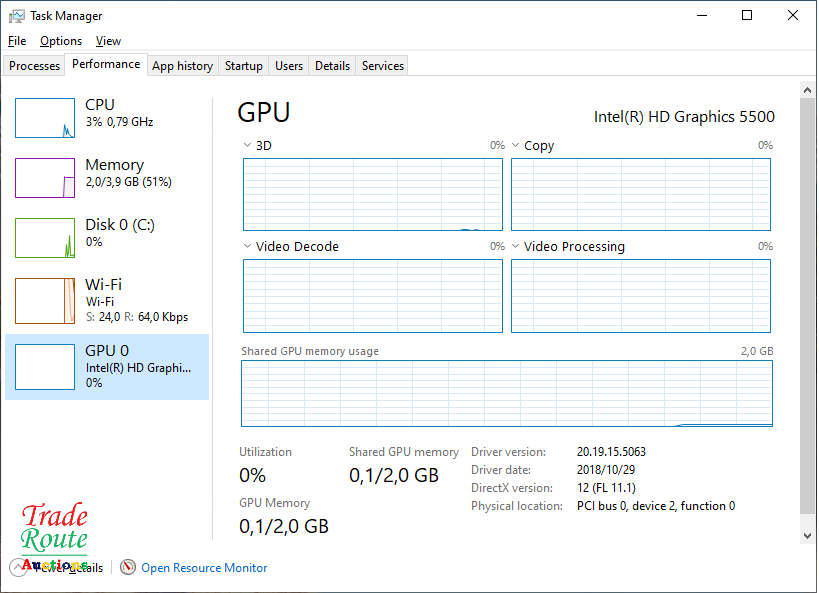The width and height of the screenshot is (819, 593).
Task: Open the Video Processing engine dropdown
Action: coord(516,247)
